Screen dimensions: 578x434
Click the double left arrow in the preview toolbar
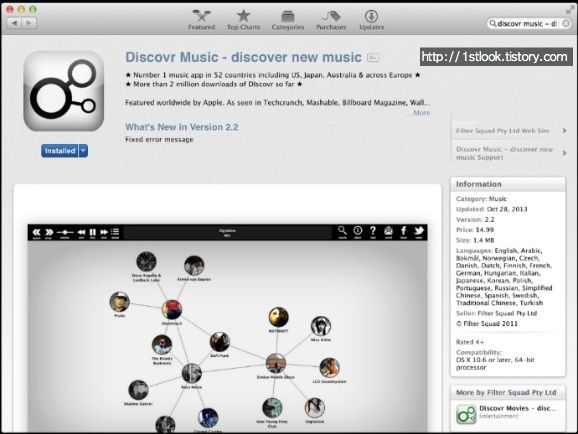coord(36,232)
